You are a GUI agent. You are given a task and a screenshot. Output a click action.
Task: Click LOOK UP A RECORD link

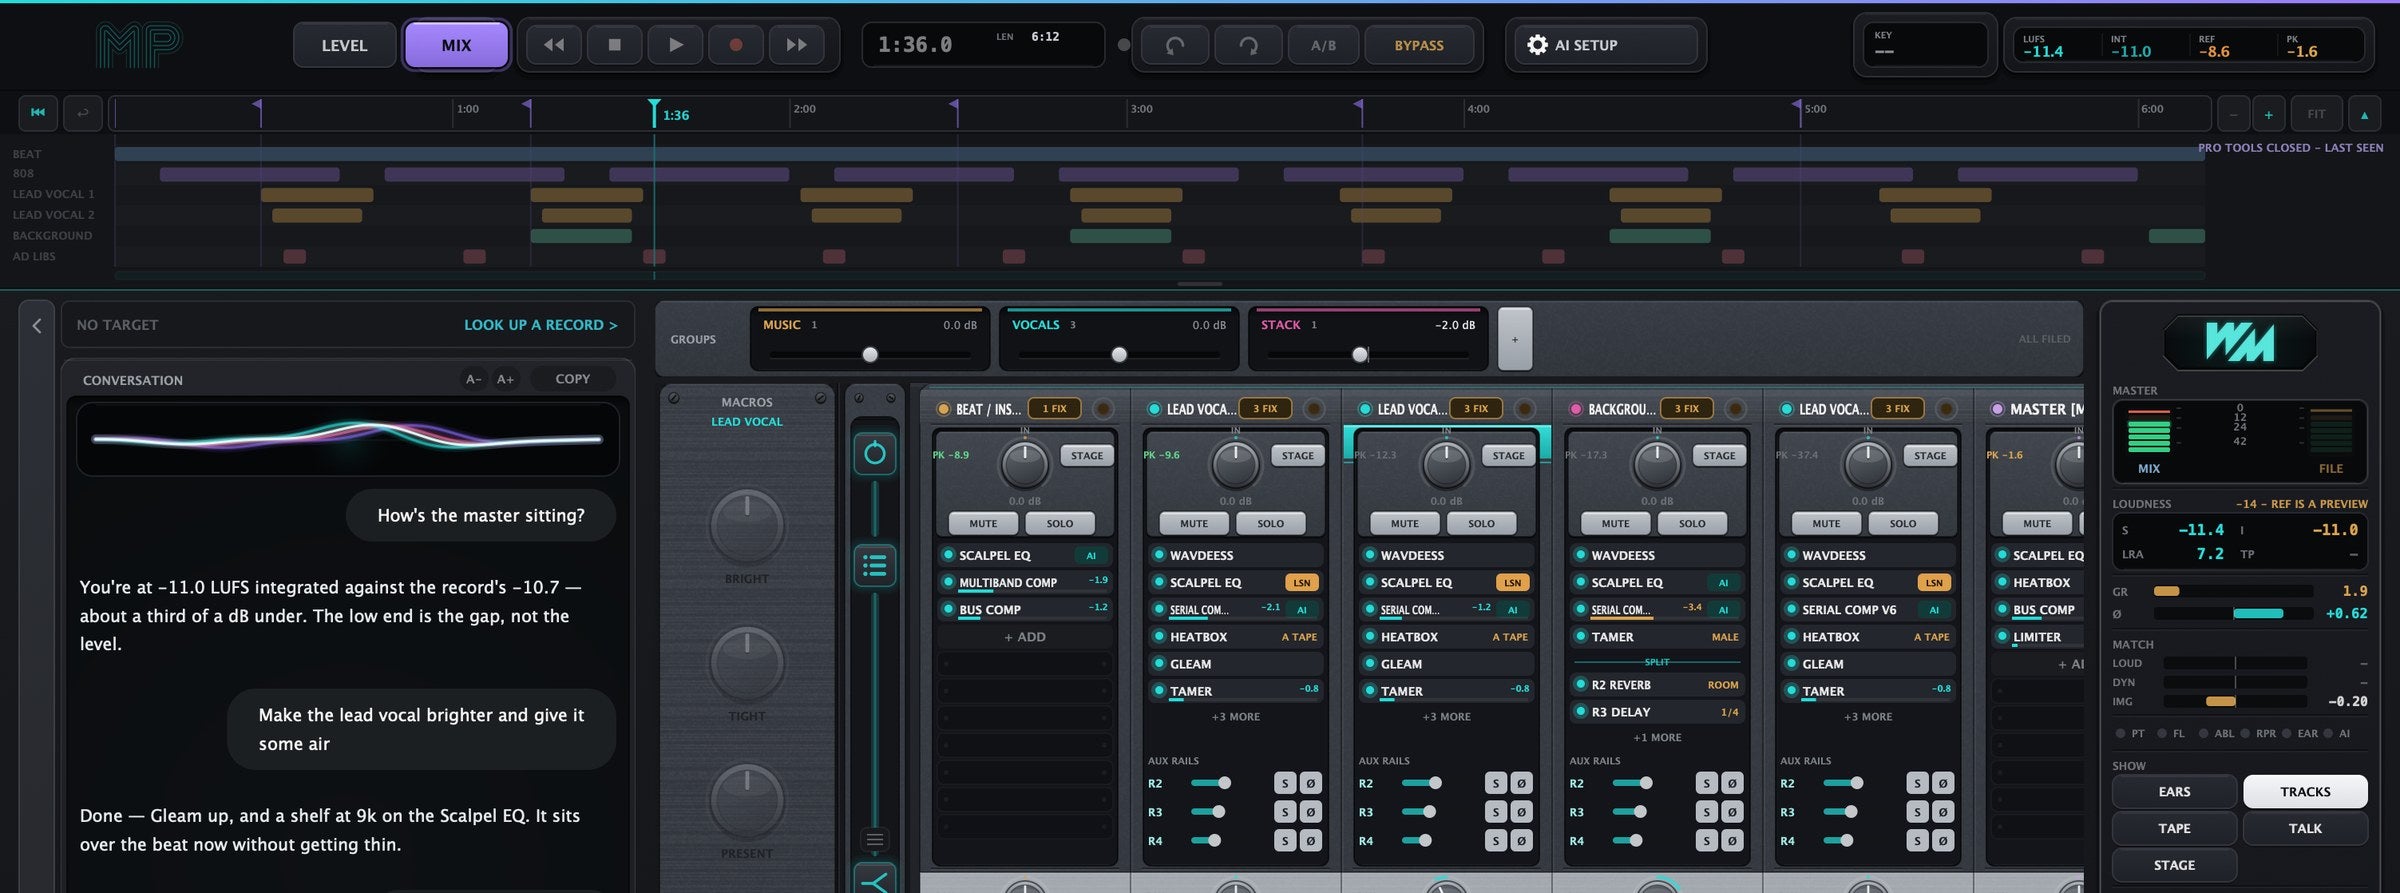[541, 325]
